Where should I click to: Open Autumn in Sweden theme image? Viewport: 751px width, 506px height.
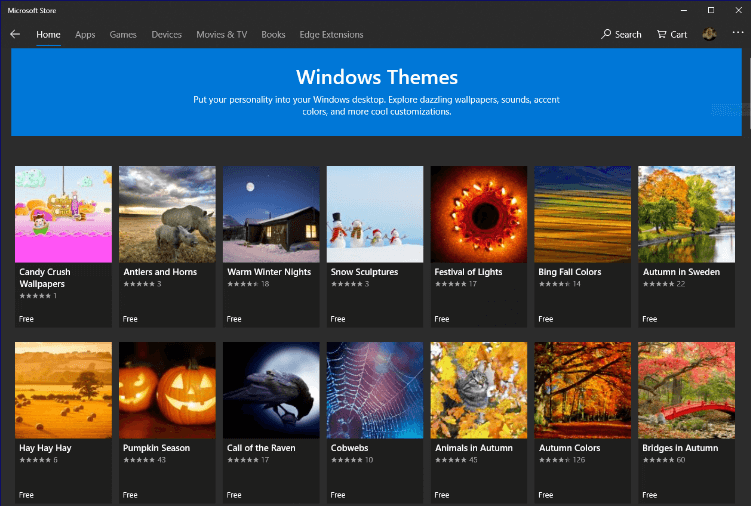pos(686,214)
